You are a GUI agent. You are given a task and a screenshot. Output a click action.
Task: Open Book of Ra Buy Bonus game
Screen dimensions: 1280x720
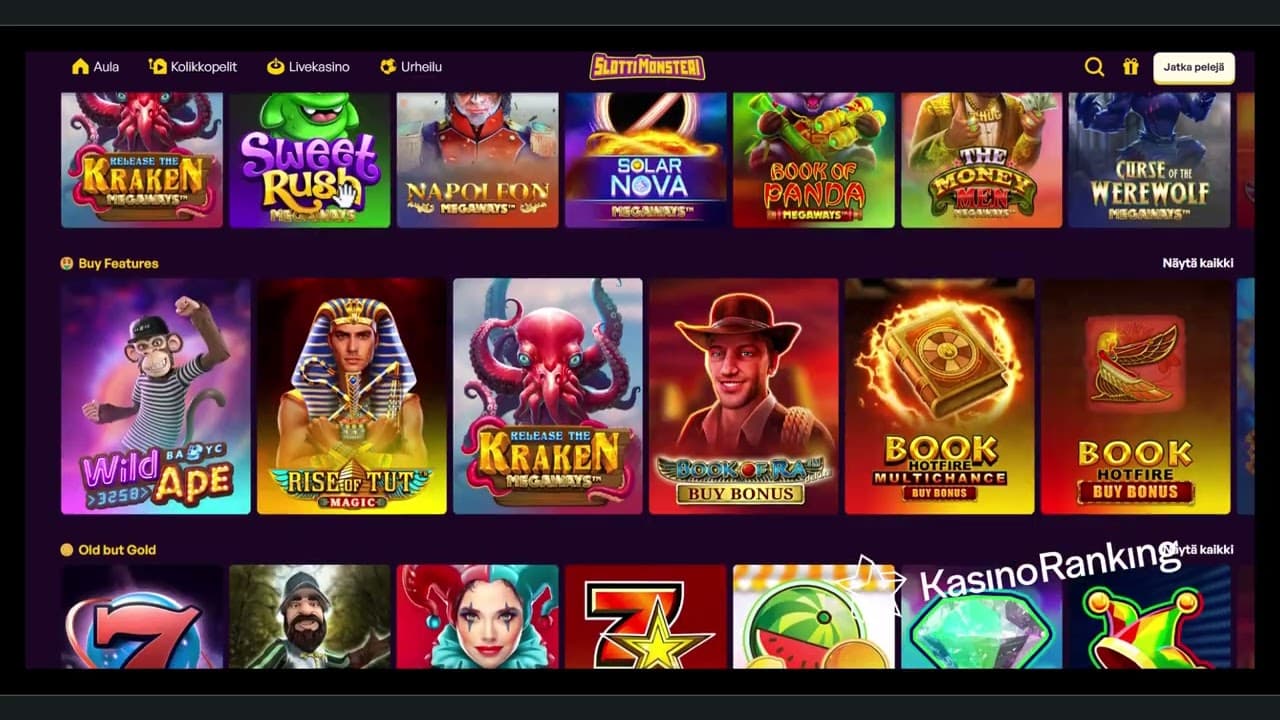[744, 396]
